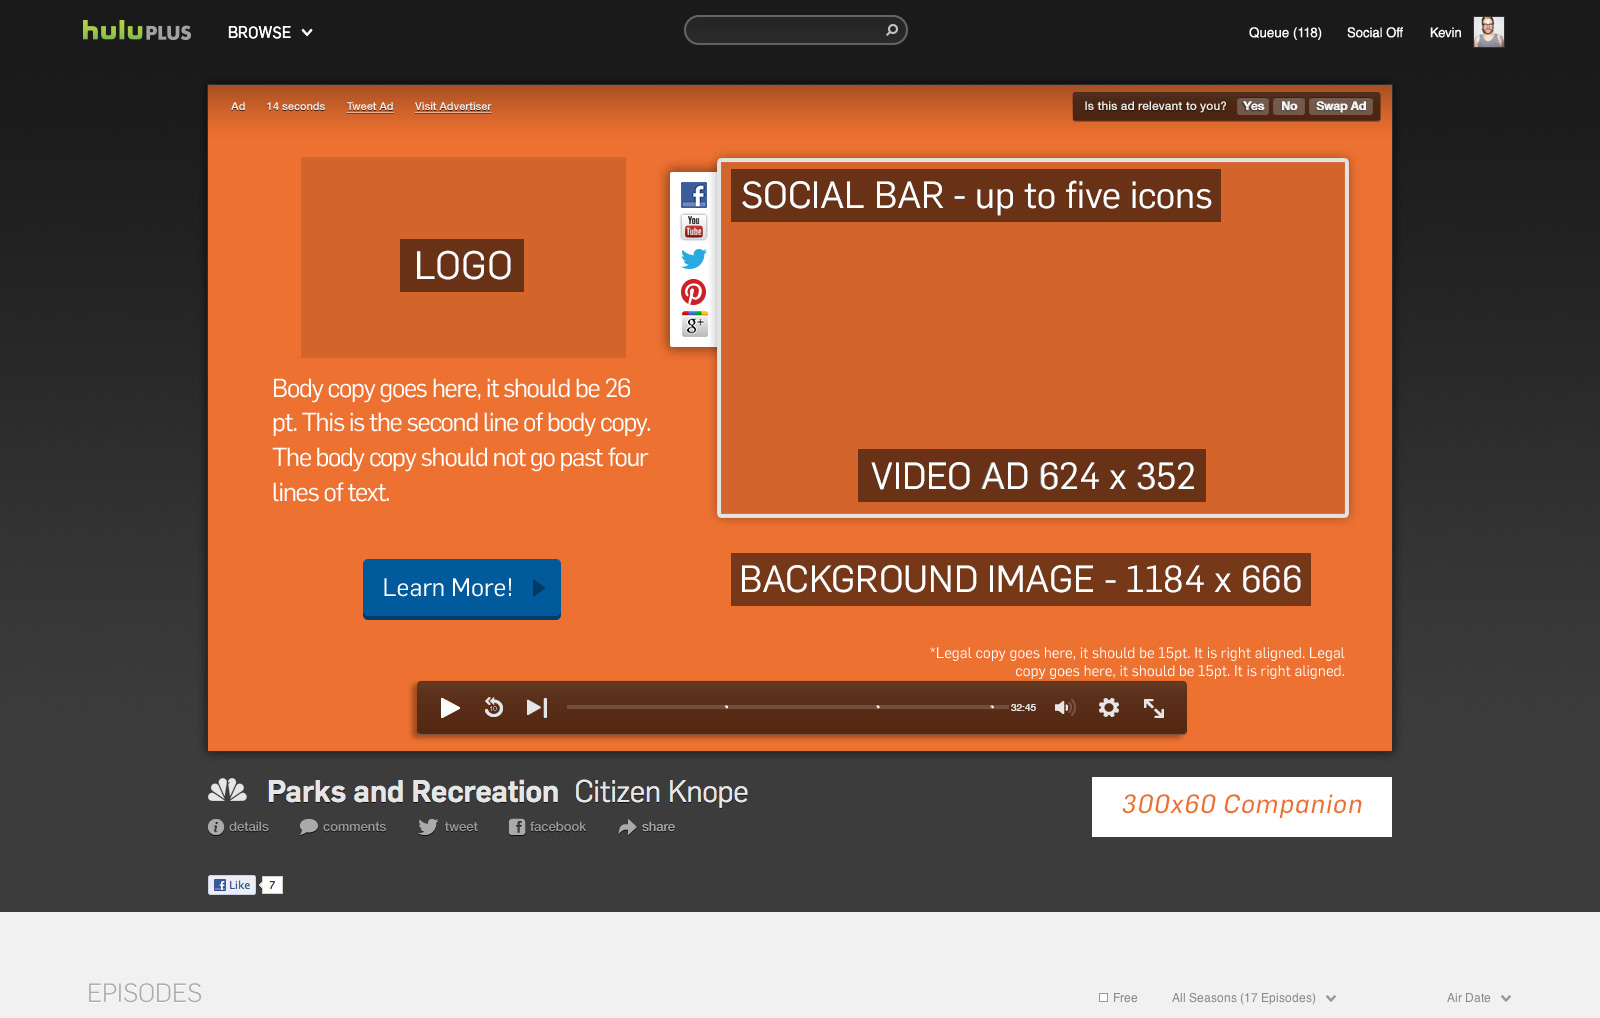Click the search magnifier icon
Viewport: 1600px width, 1018px height.
(892, 30)
